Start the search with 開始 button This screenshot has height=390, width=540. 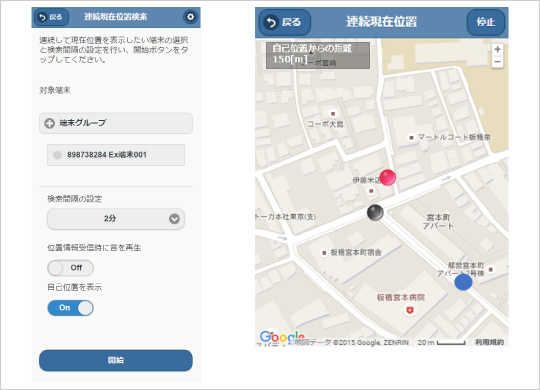pyautogui.click(x=116, y=360)
